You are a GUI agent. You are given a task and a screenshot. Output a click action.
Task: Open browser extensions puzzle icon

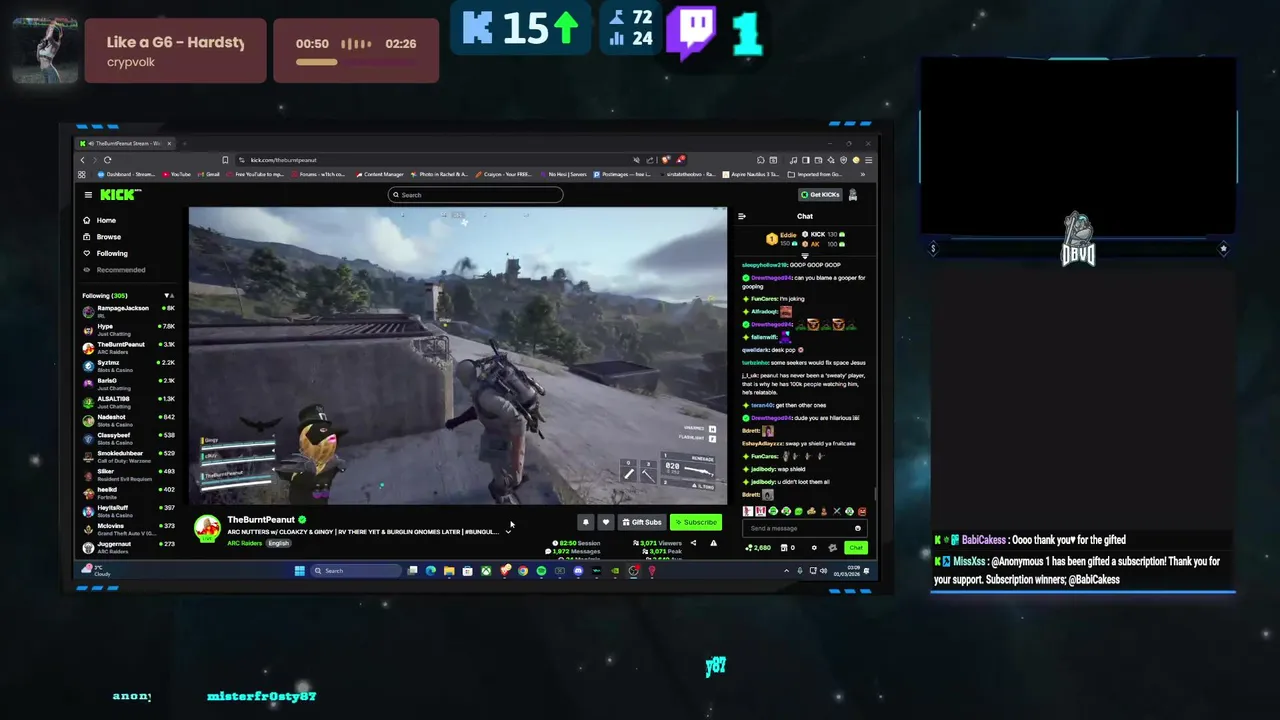(x=761, y=160)
